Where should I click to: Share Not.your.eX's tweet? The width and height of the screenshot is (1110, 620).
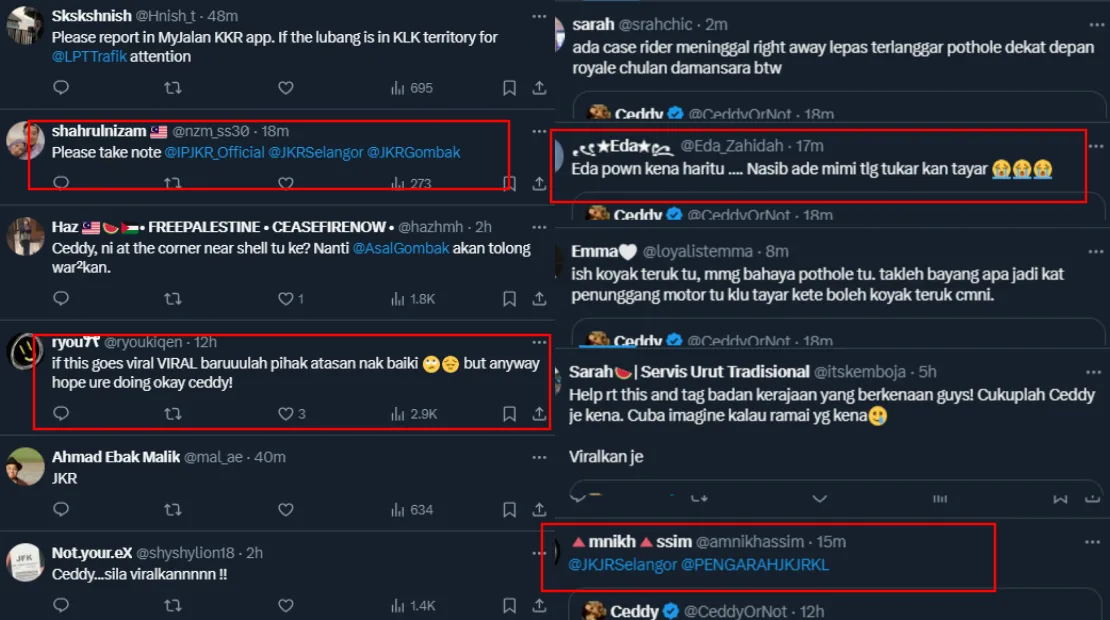[539, 605]
